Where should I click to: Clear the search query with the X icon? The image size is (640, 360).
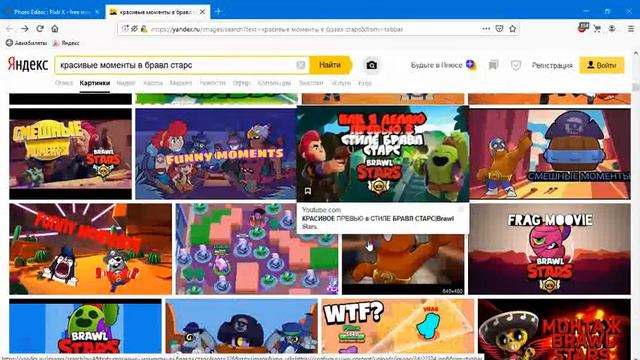tap(300, 65)
